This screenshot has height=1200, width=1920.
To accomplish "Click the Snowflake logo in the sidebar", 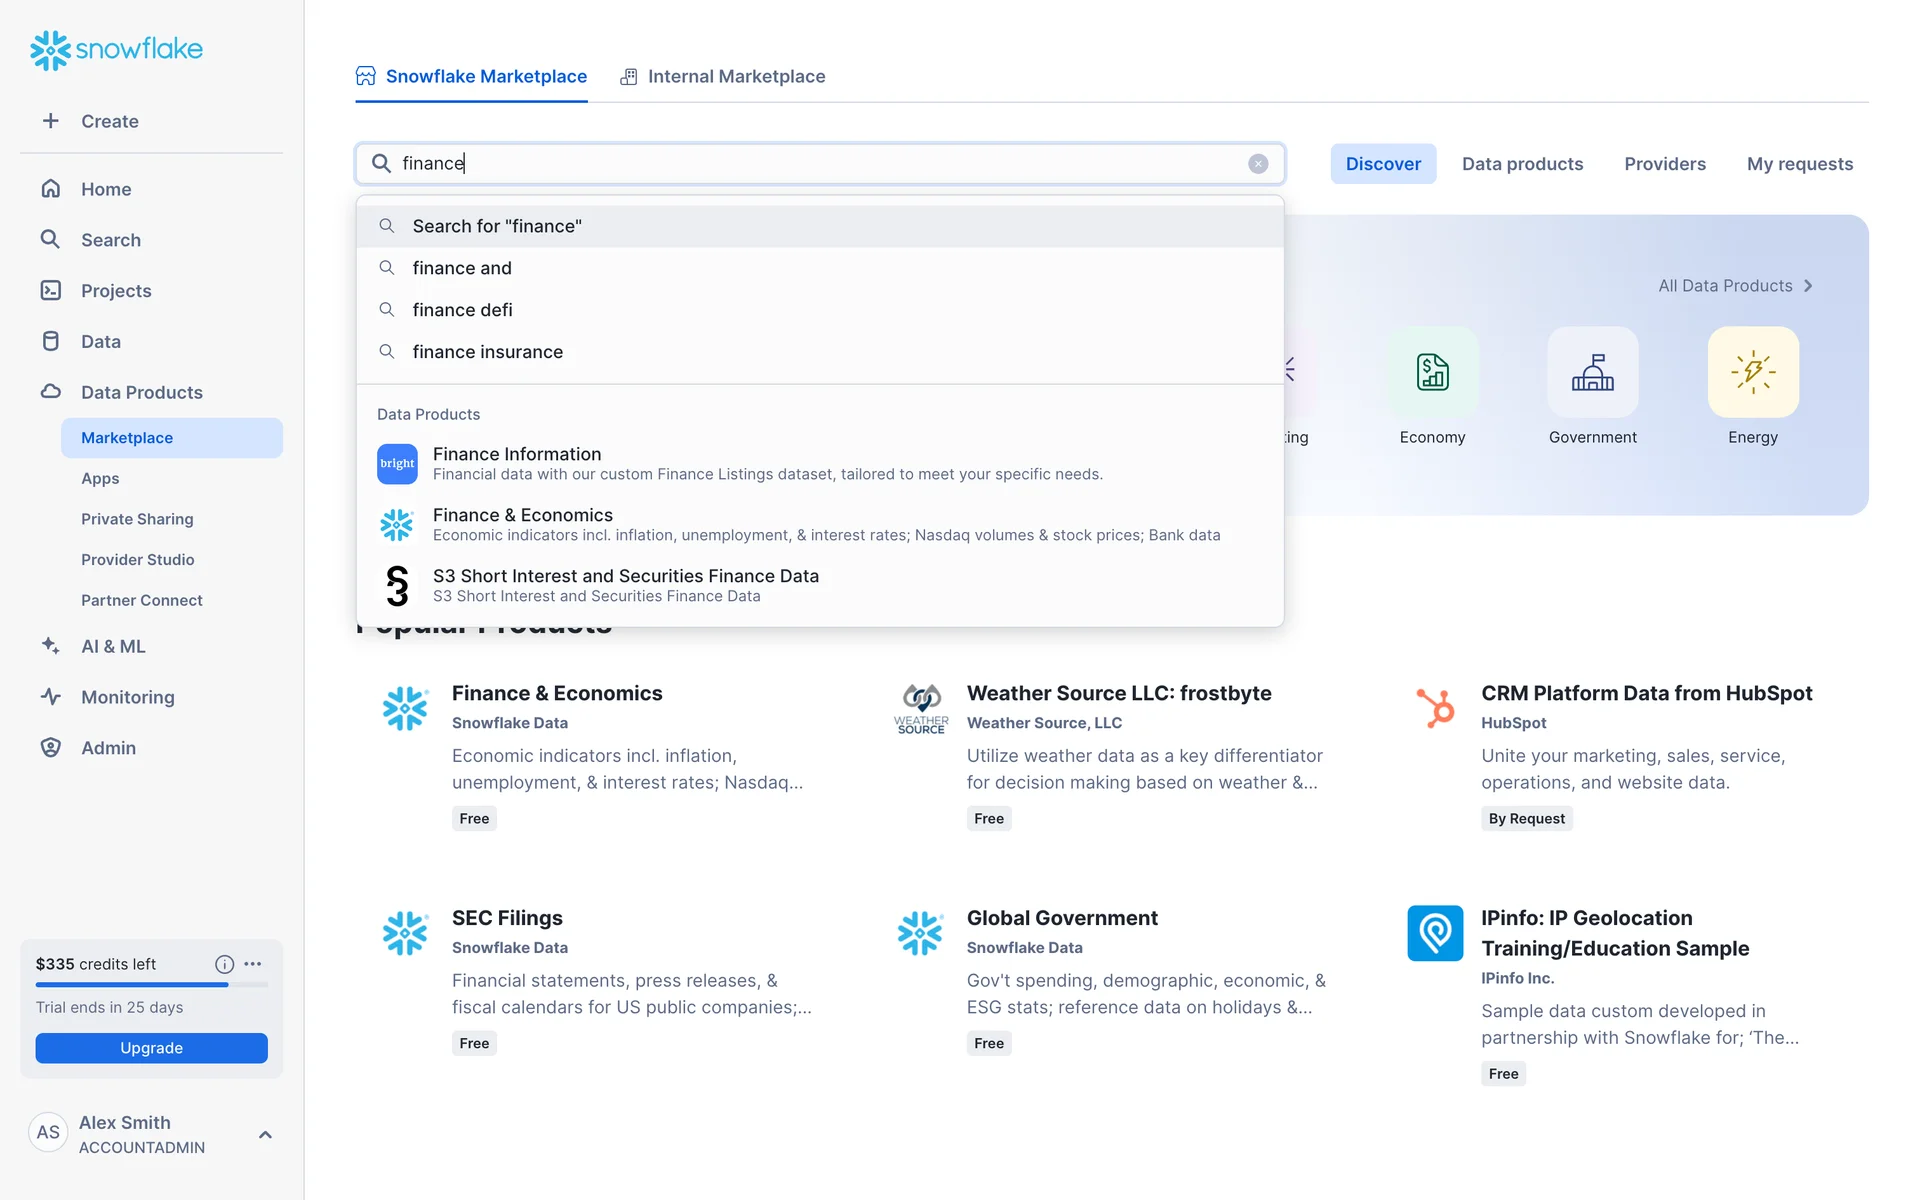I will coord(116,49).
